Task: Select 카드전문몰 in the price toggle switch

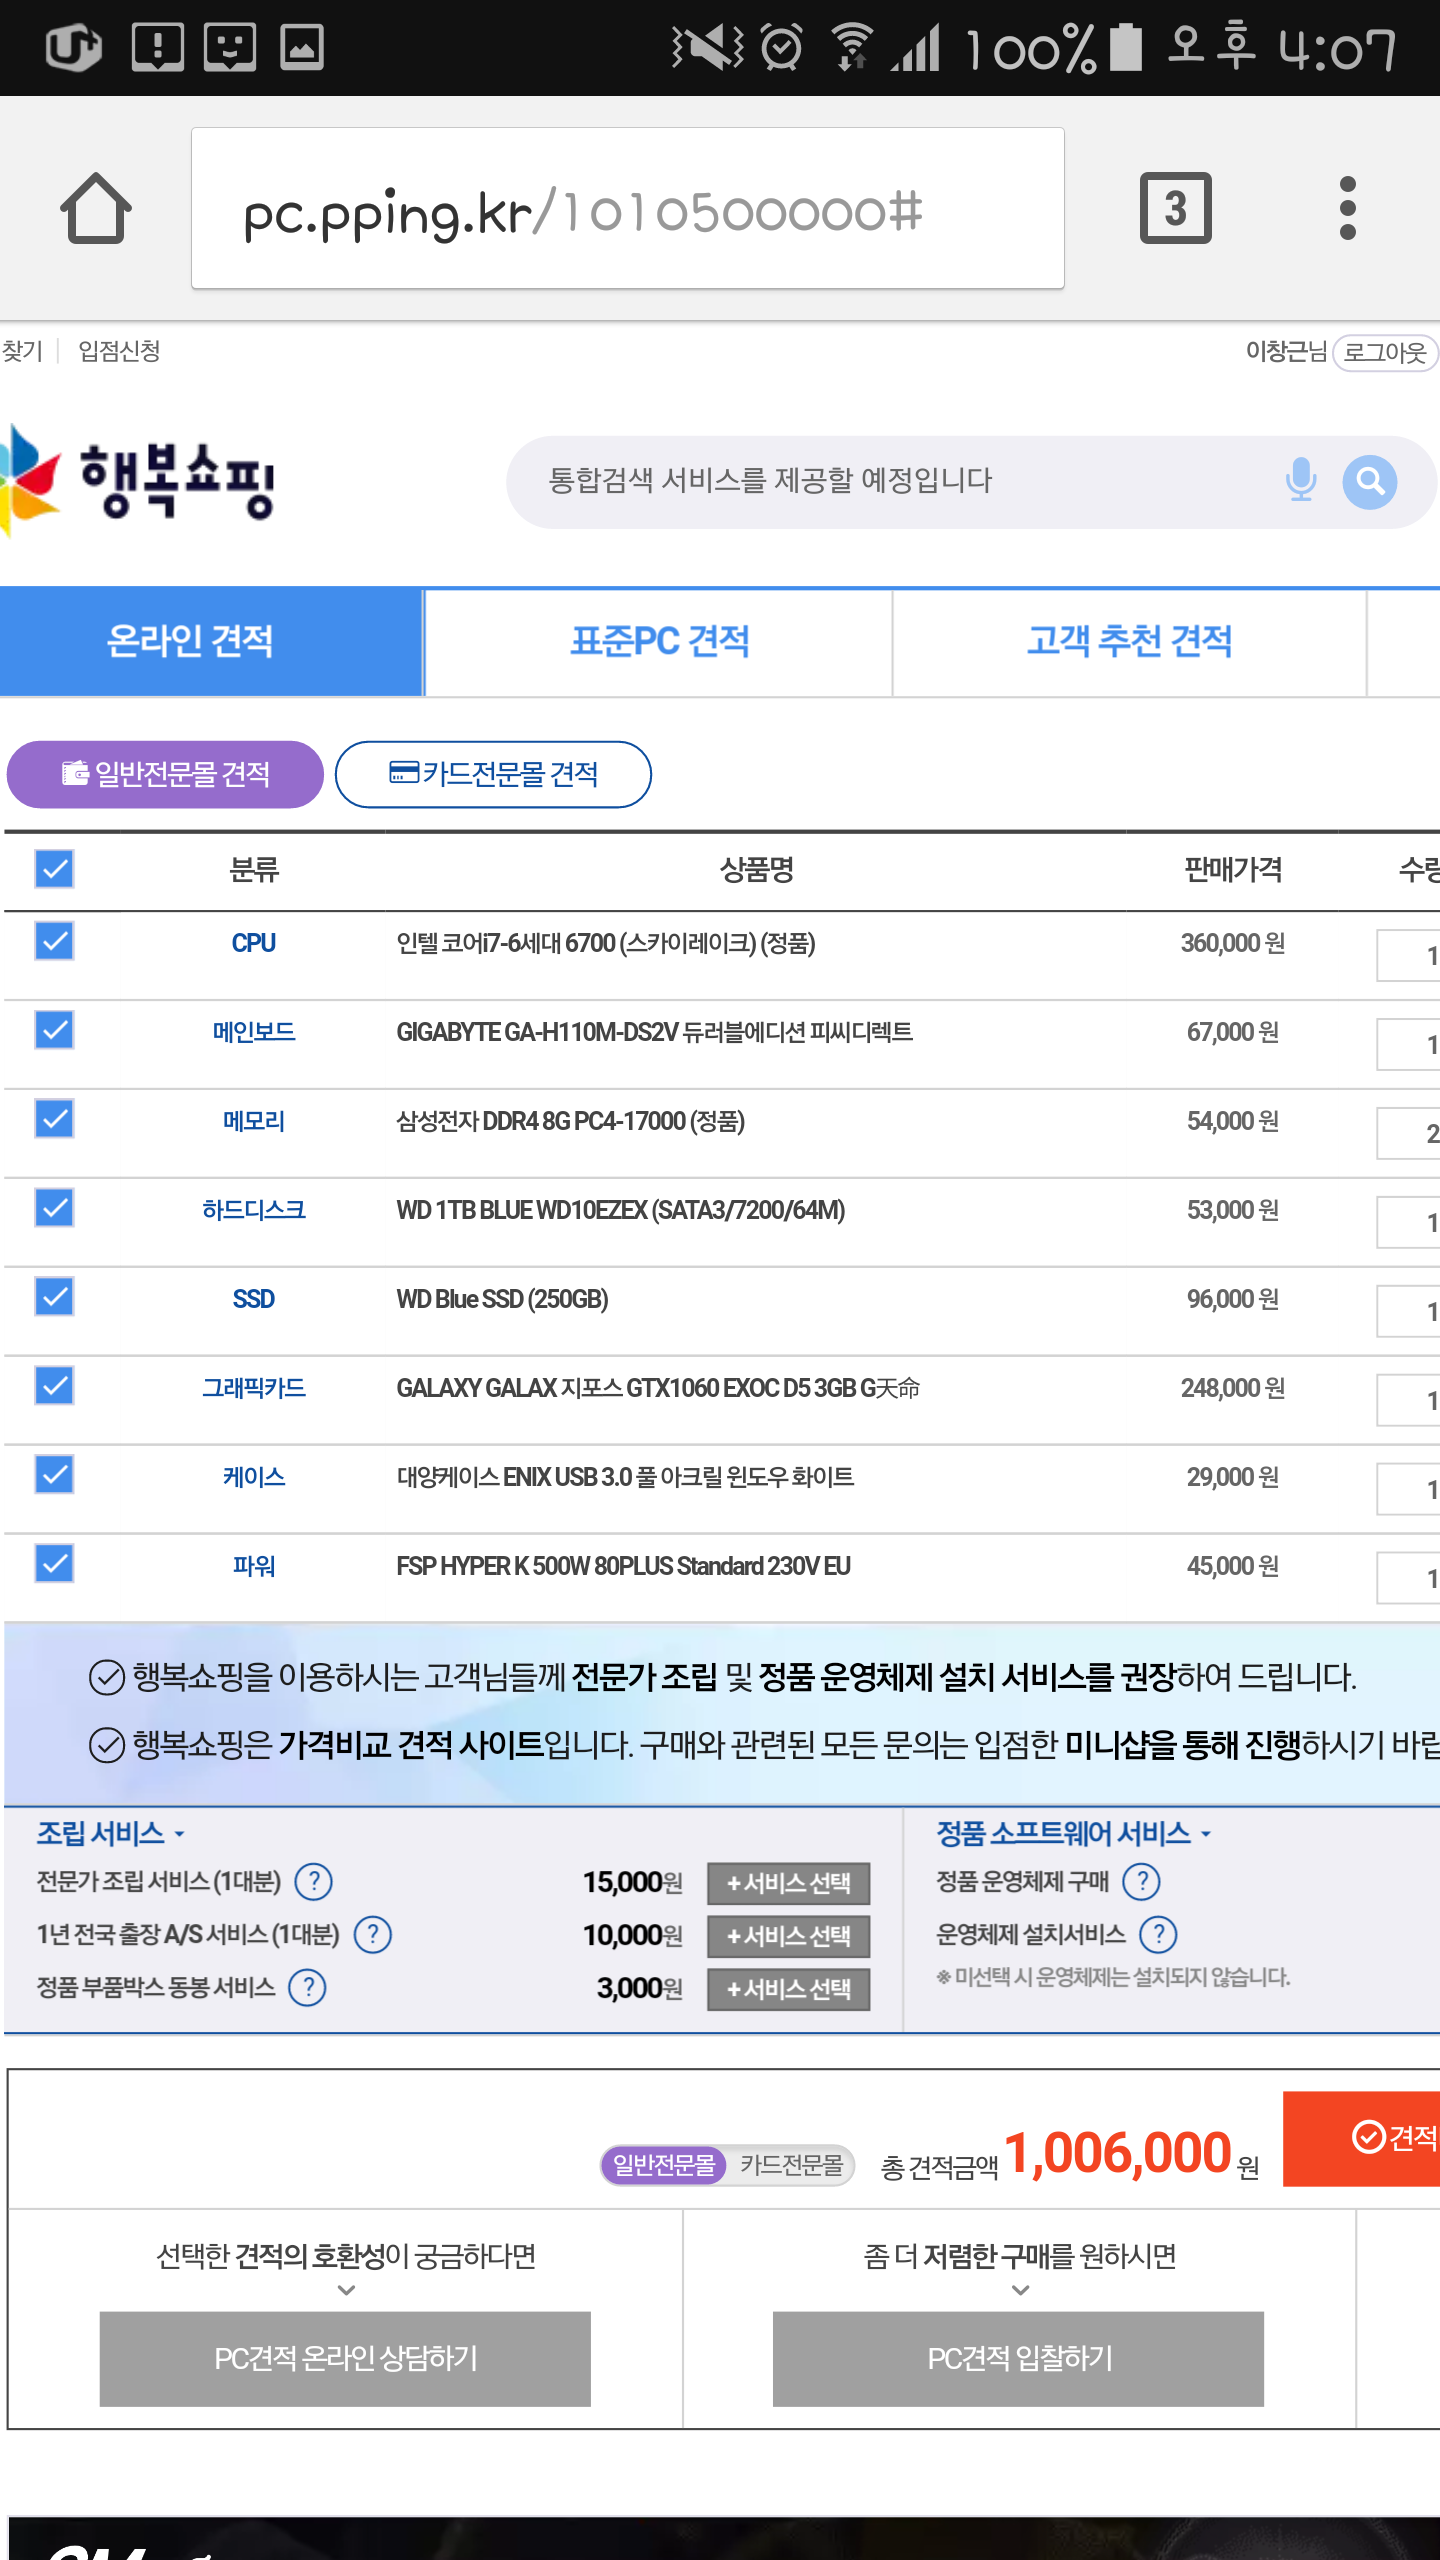Action: coord(791,2165)
